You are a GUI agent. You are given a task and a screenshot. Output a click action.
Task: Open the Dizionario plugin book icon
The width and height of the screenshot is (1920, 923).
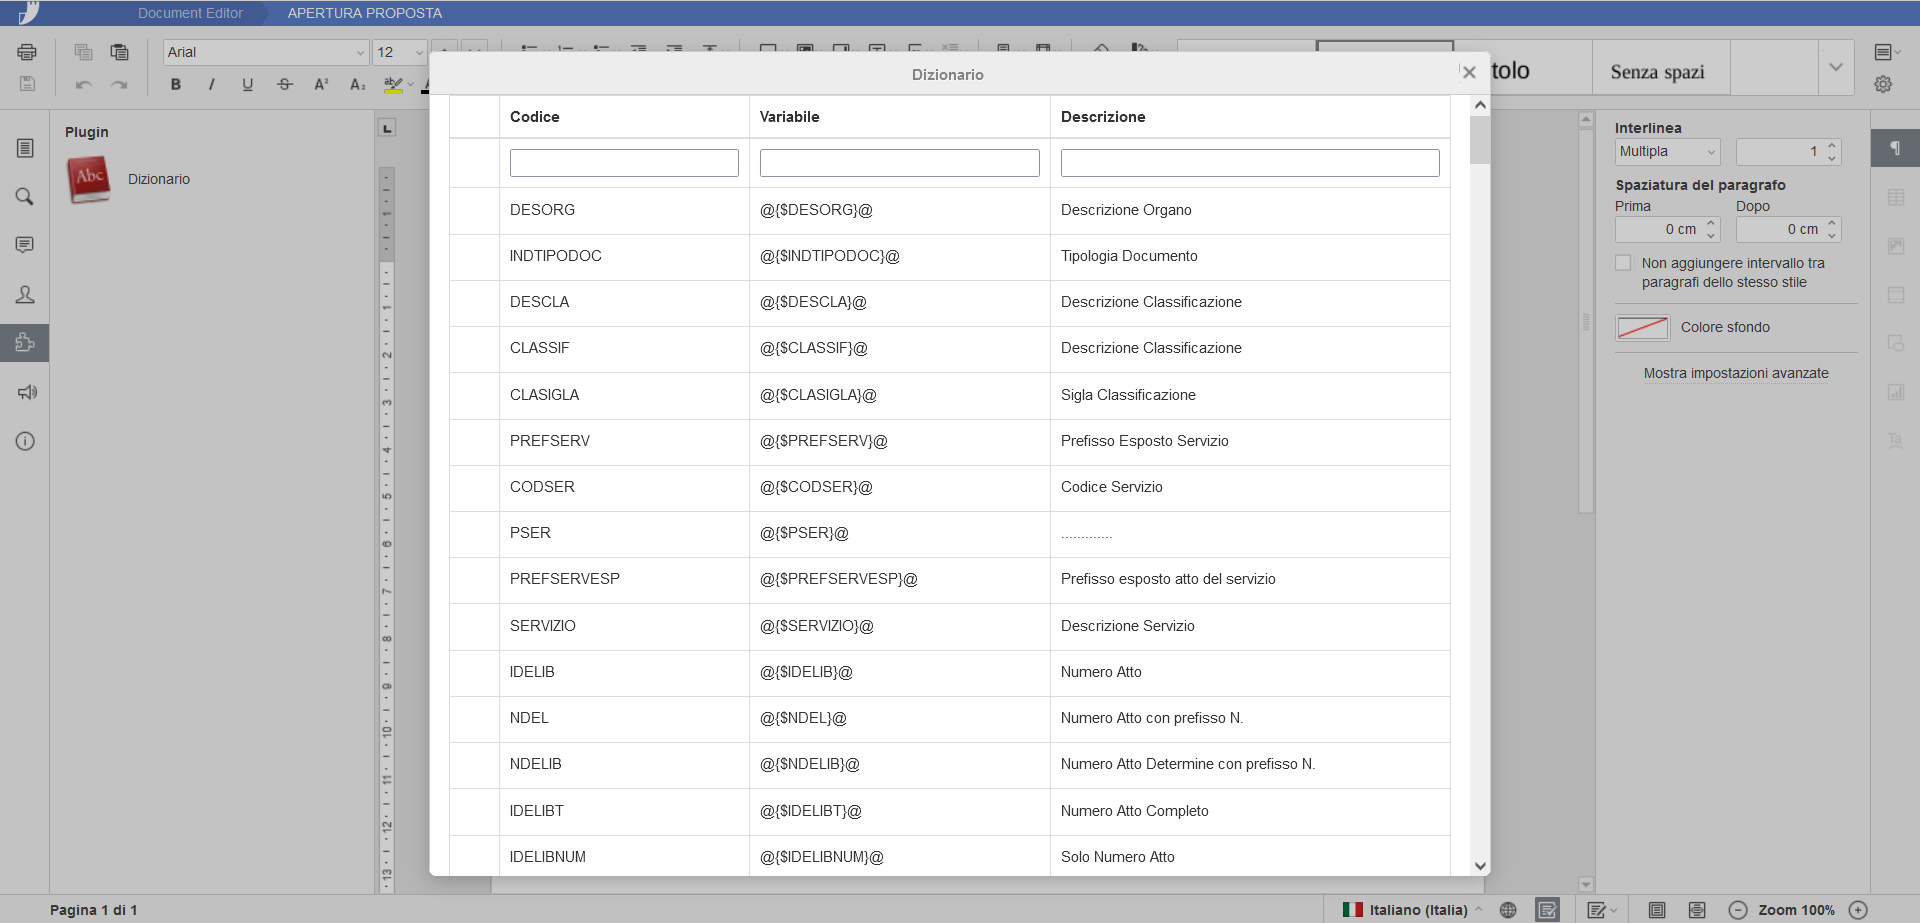(x=89, y=180)
